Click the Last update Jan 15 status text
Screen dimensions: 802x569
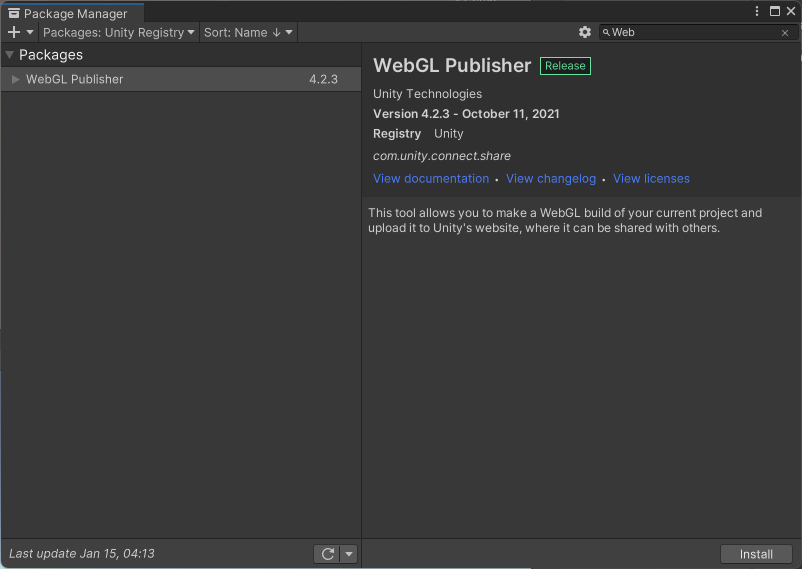pos(82,554)
